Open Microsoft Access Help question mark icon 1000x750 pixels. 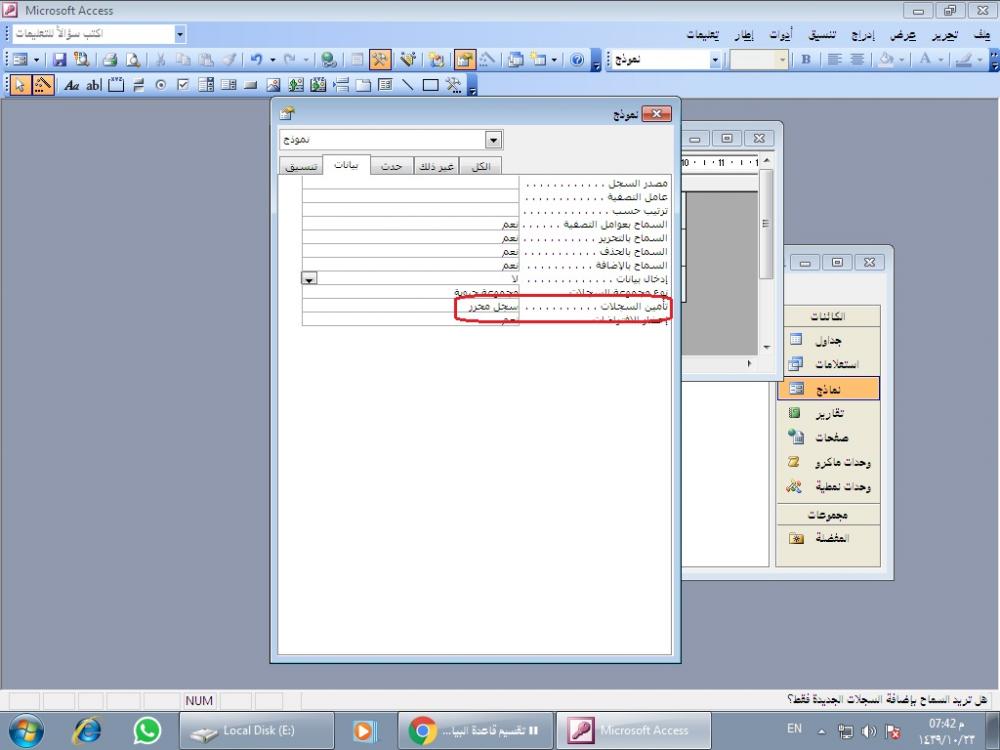coord(577,60)
